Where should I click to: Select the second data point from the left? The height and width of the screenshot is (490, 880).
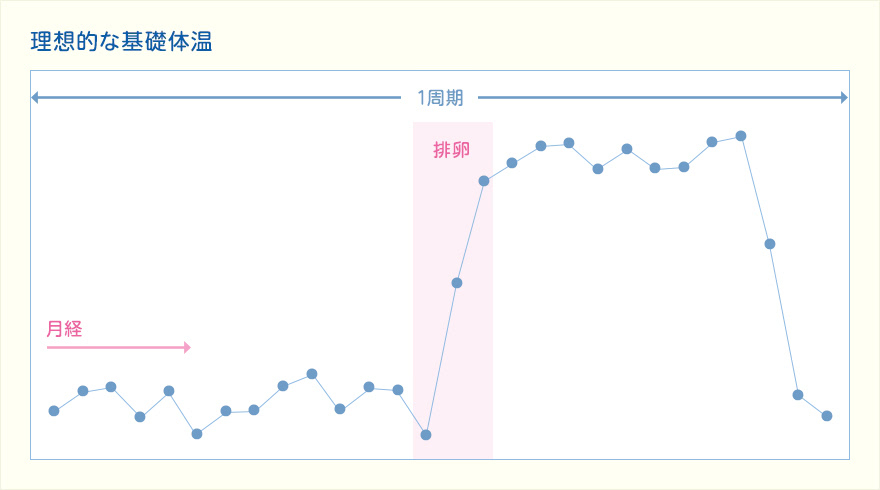[x=83, y=391]
